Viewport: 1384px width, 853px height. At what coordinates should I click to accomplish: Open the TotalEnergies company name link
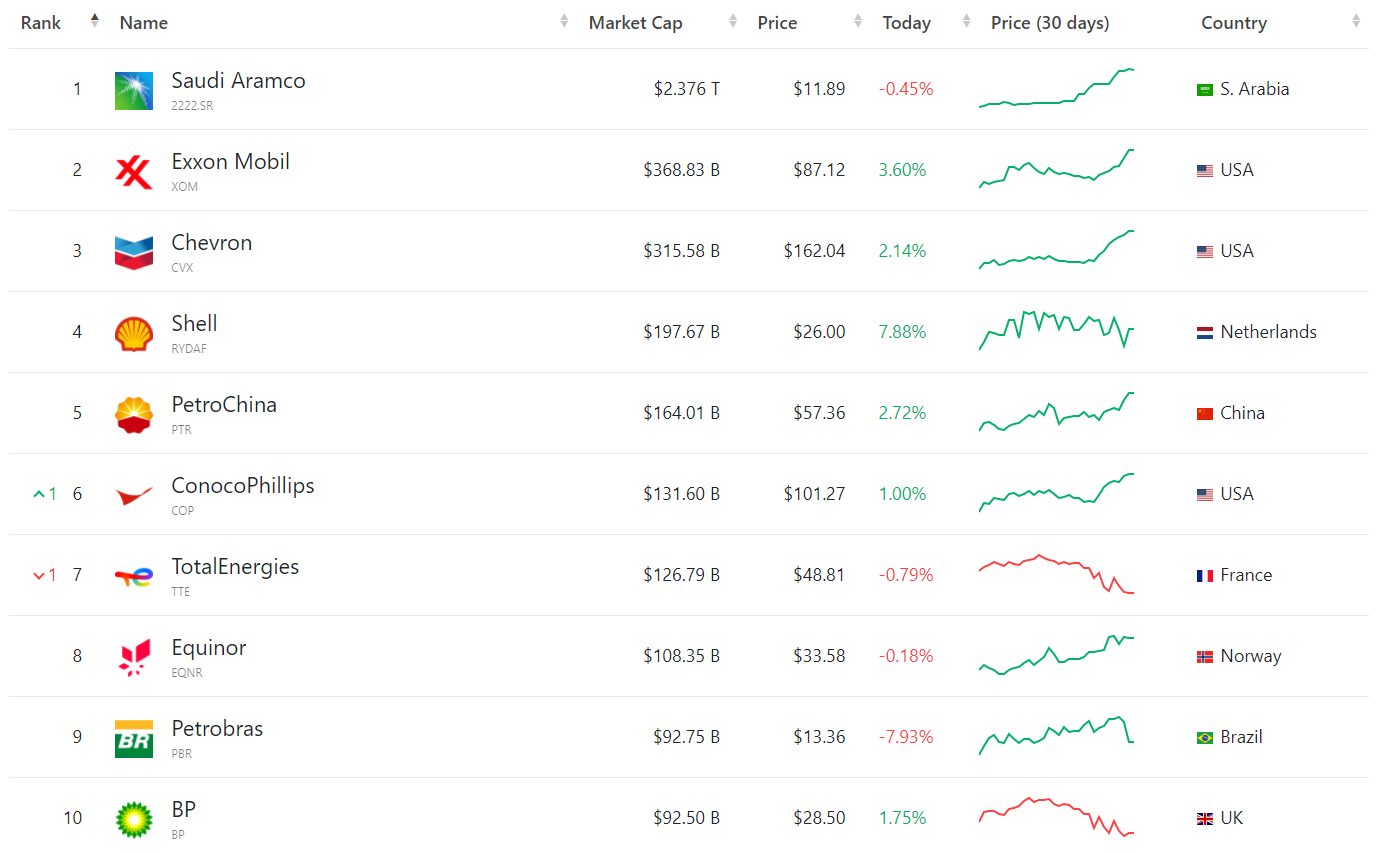click(x=235, y=567)
